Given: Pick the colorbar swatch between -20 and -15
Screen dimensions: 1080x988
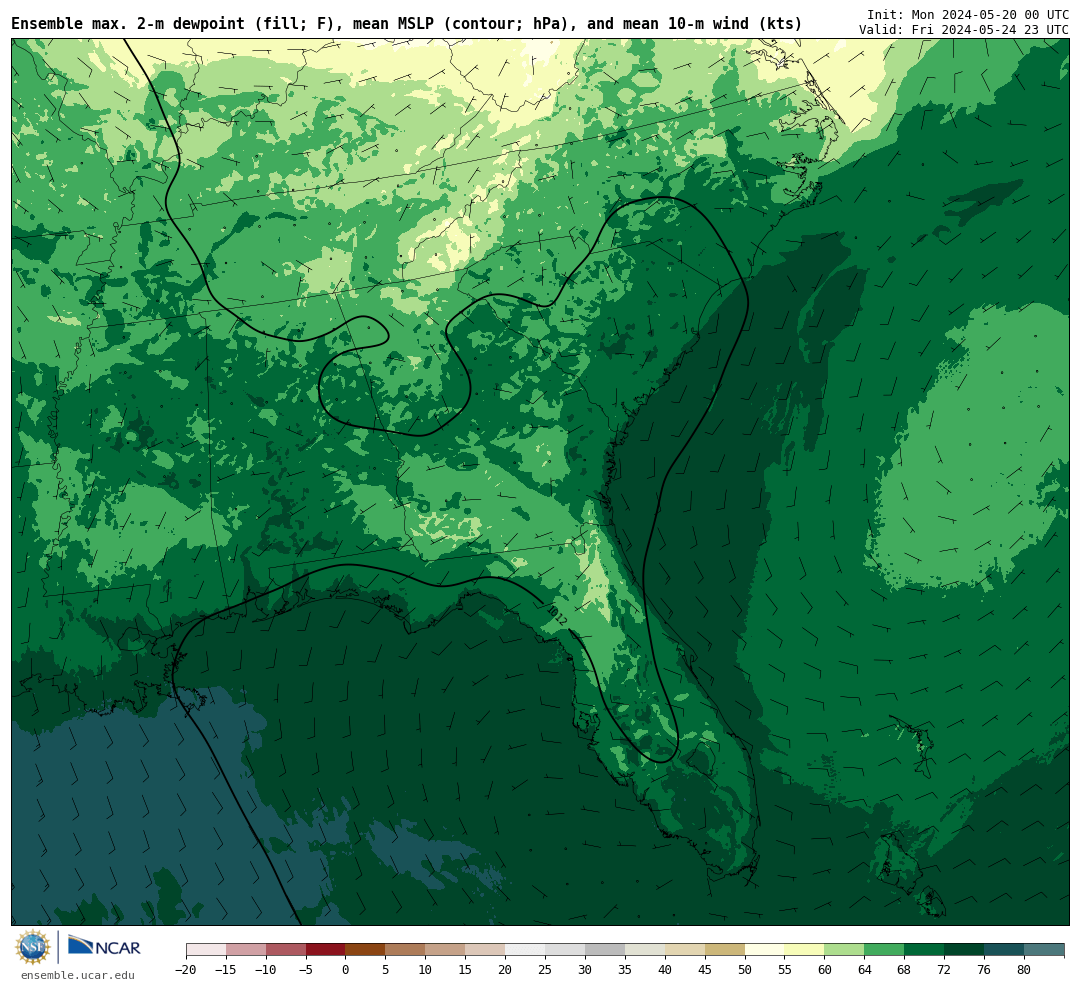Looking at the screenshot, I should (x=206, y=950).
